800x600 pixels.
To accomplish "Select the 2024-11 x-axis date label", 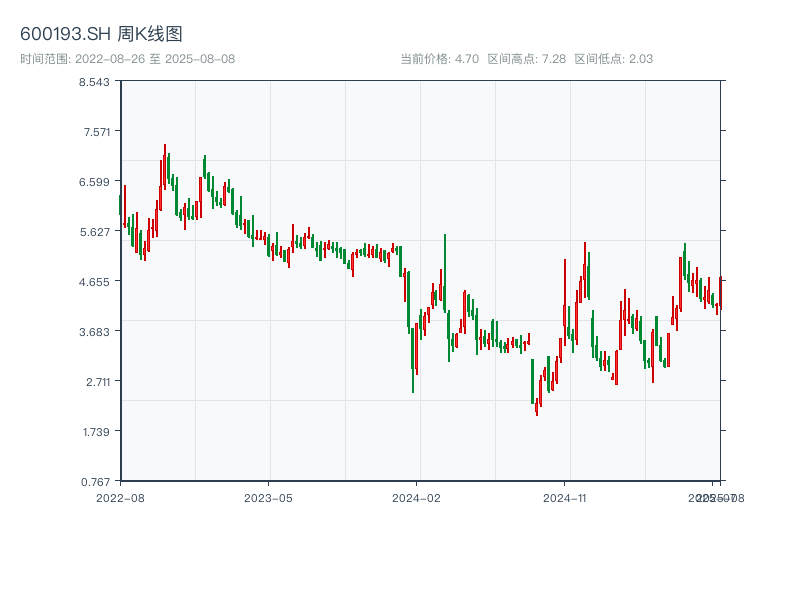I will (x=565, y=497).
